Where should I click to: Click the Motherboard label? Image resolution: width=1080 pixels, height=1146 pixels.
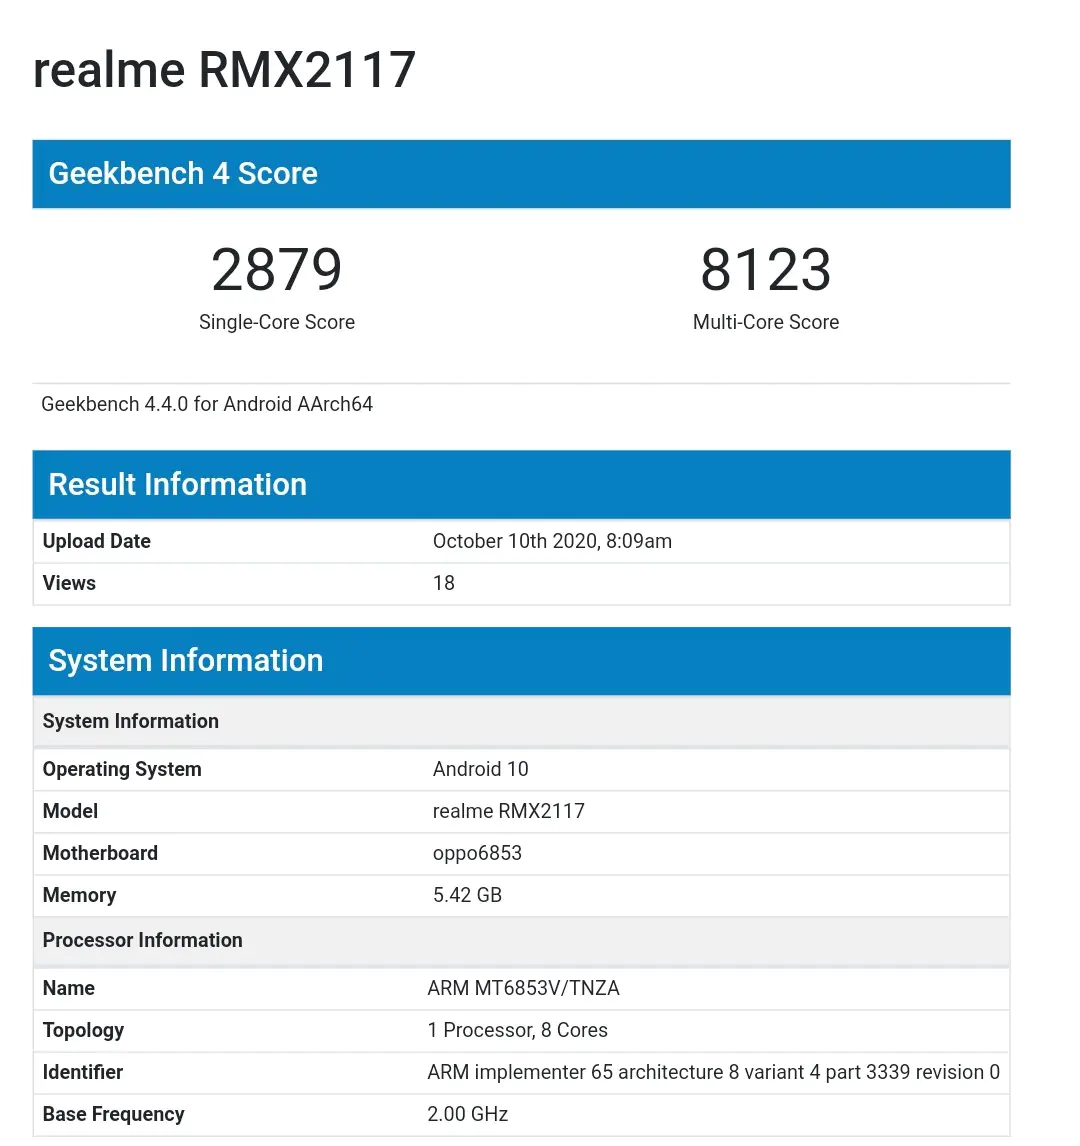(100, 854)
